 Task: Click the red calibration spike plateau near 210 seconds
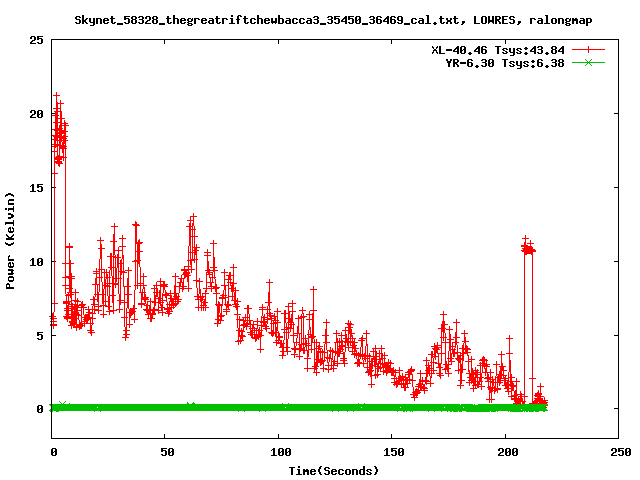(529, 249)
